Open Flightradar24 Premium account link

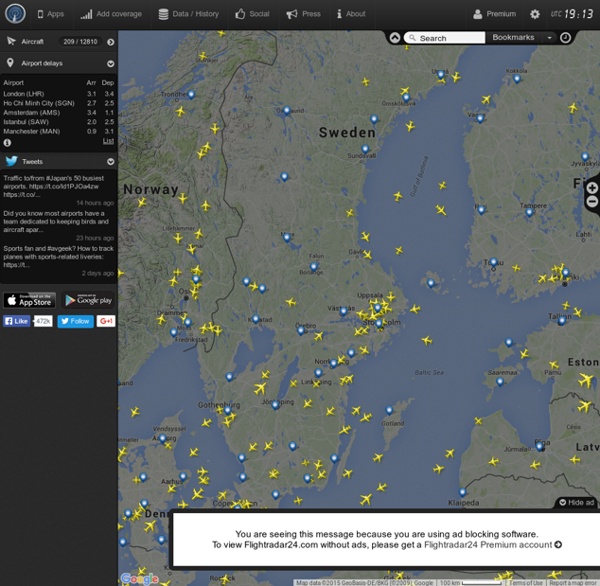tap(493, 545)
